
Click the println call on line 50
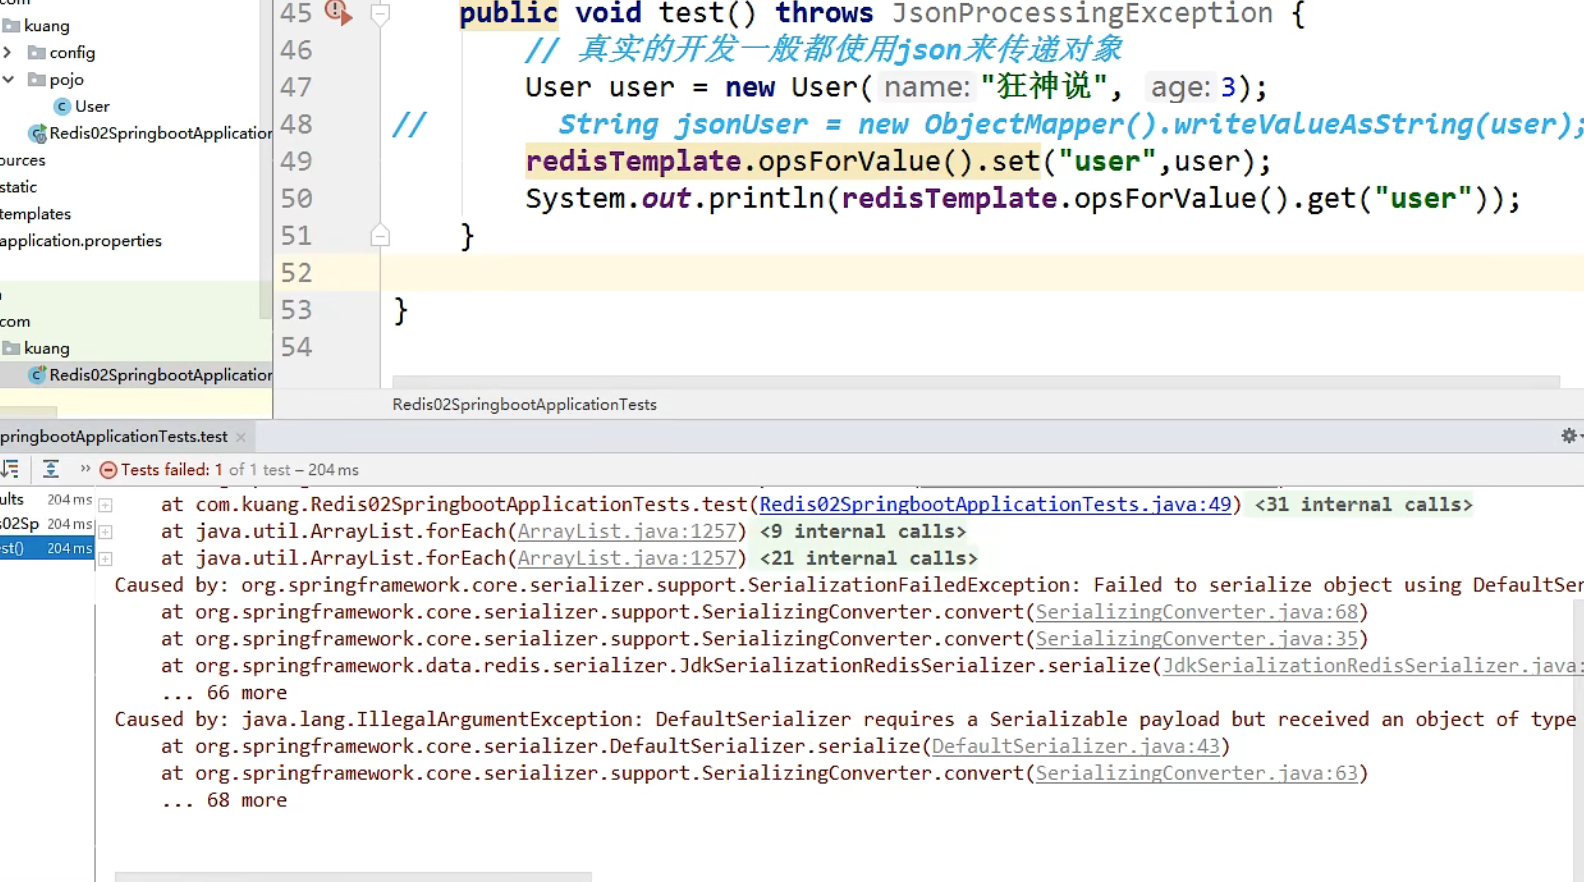[766, 198]
